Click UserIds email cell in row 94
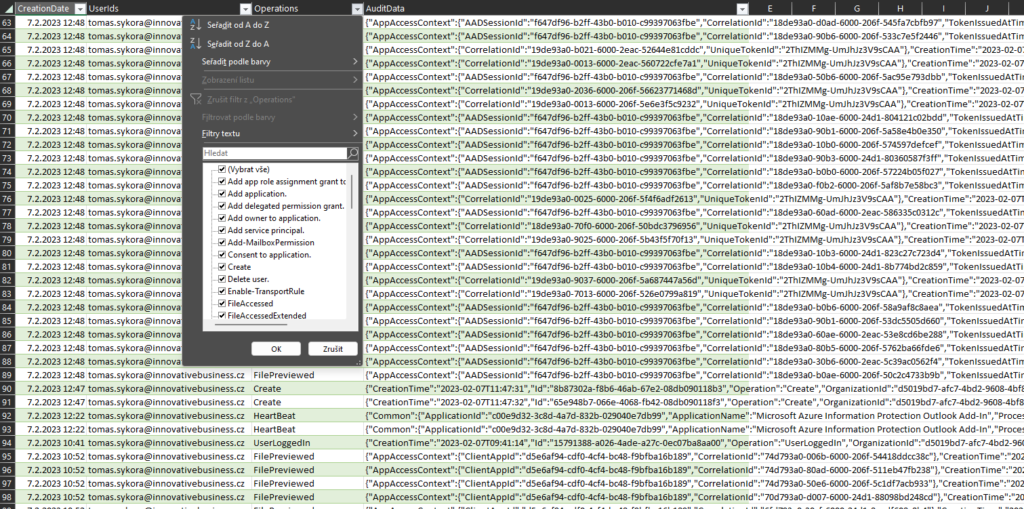The height and width of the screenshot is (509, 1024). (169, 443)
